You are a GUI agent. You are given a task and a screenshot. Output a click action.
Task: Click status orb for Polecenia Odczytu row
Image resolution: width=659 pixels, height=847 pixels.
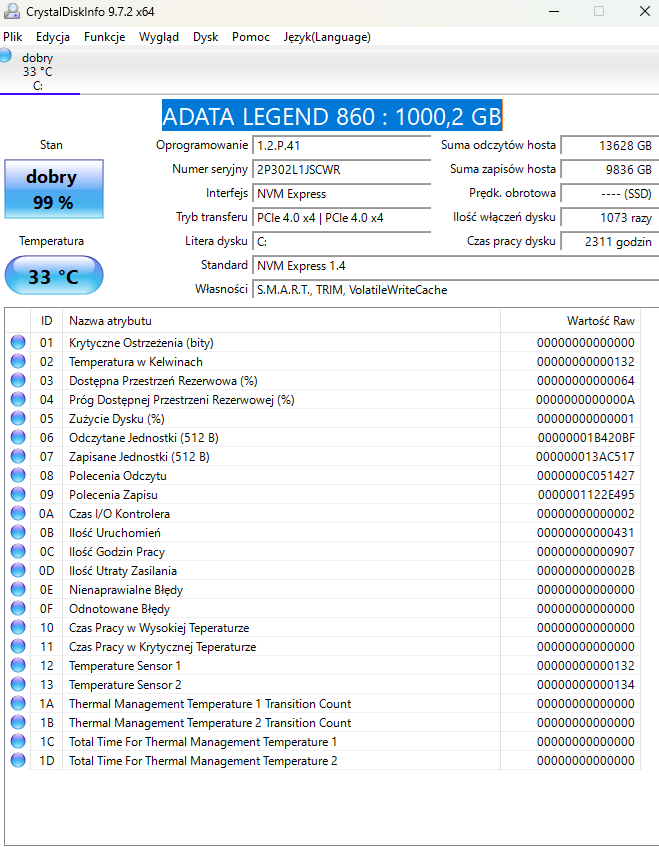(18, 475)
